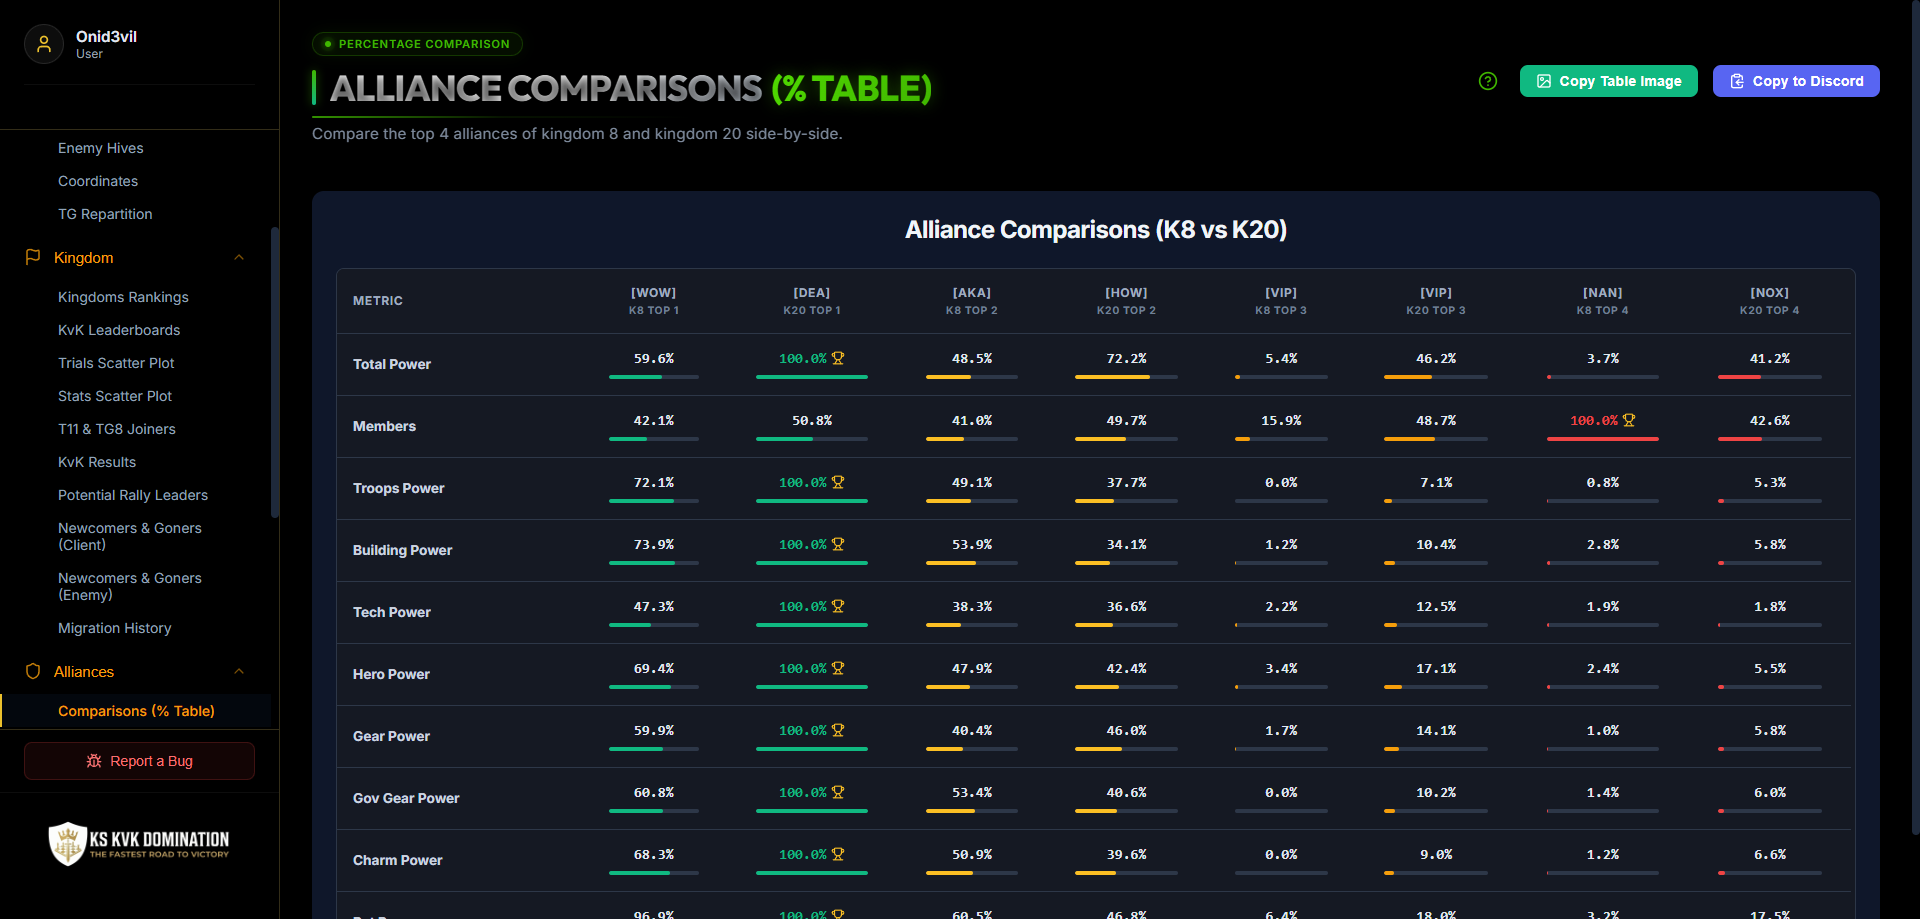Click Copy Table Image button

[1608, 81]
